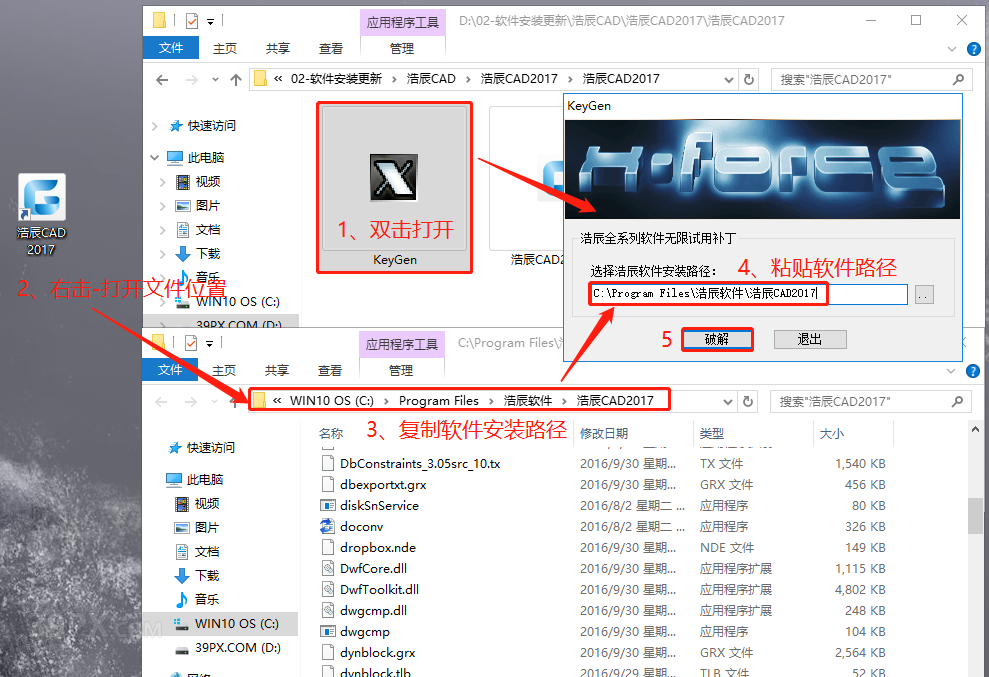
Task: Sort by 修改日期 column header
Action: click(x=604, y=433)
